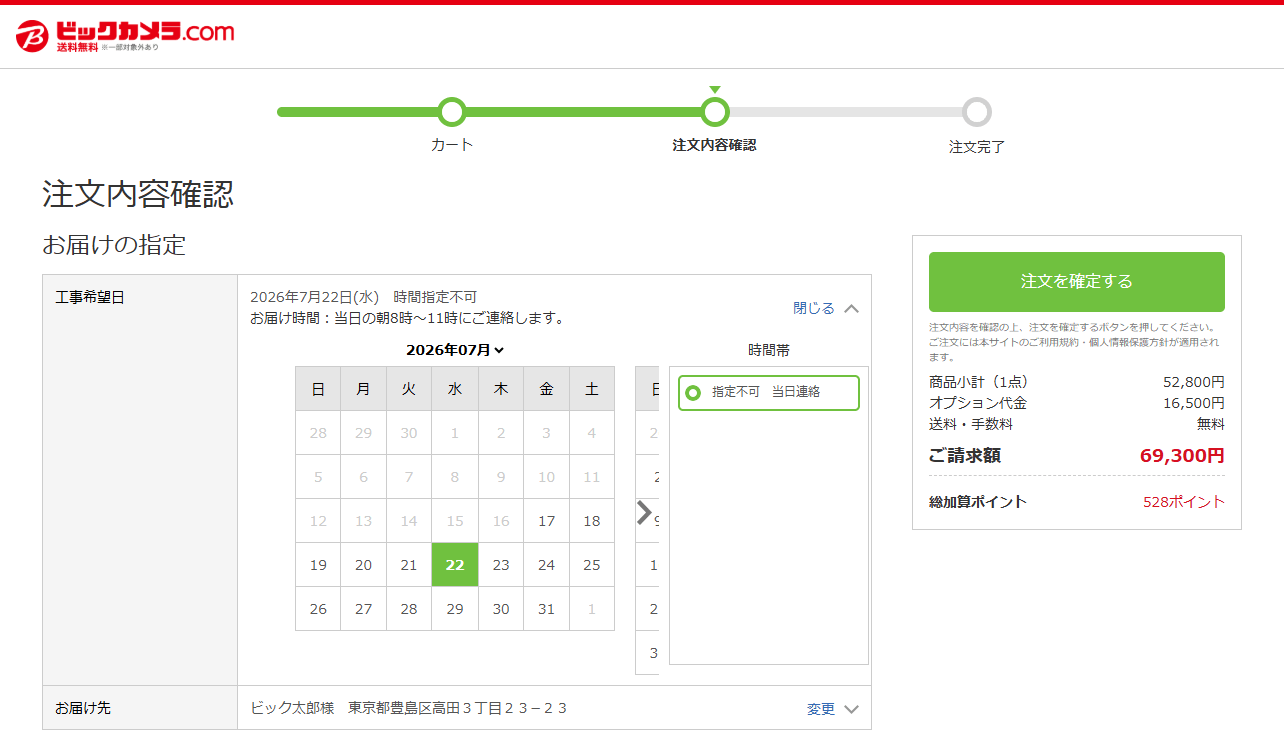Click the 2026年7月22日(水) 時間指定不可 text
1284x740 pixels.
[364, 297]
